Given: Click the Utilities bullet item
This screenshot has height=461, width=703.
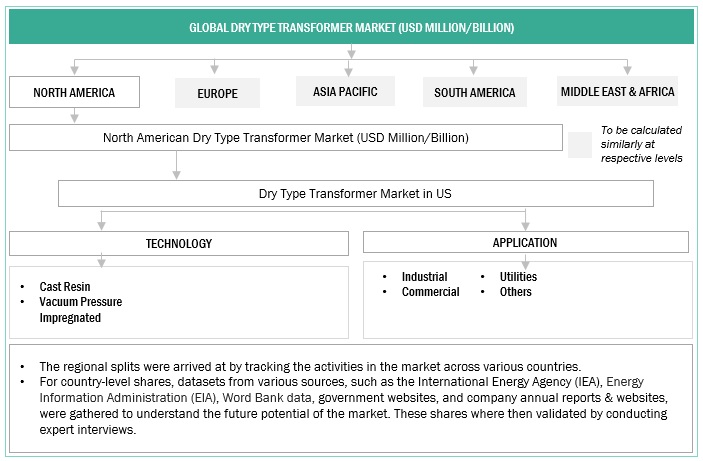Looking at the screenshot, I should click(x=518, y=277).
